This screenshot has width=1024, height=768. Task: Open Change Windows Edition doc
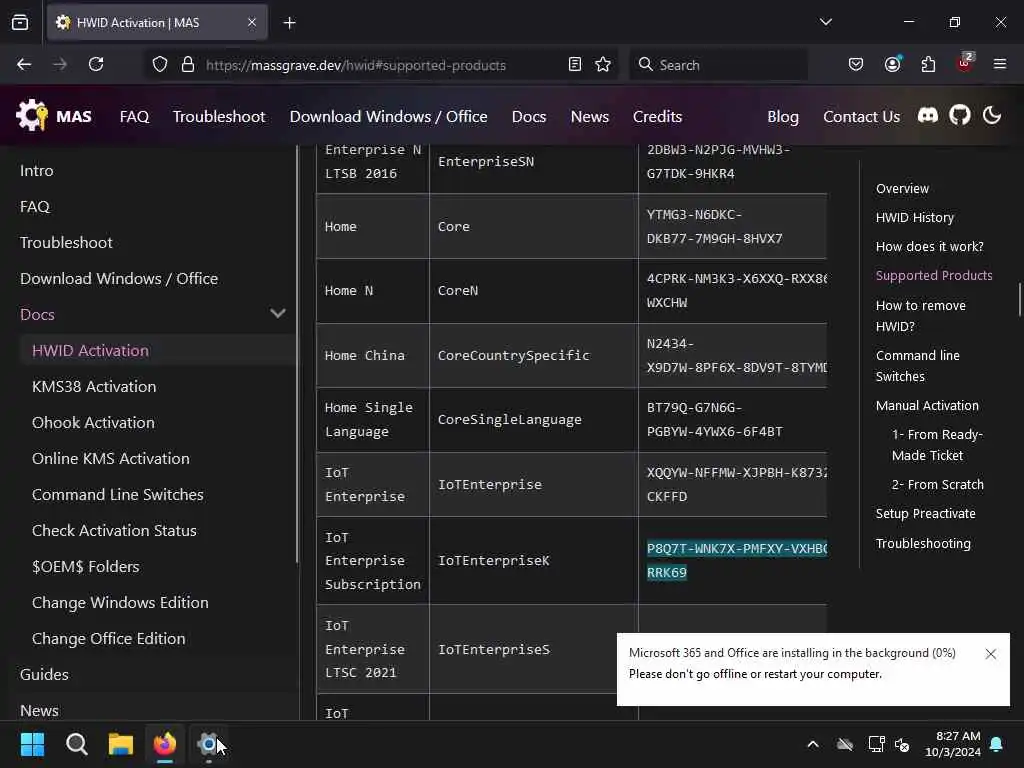[x=120, y=602]
